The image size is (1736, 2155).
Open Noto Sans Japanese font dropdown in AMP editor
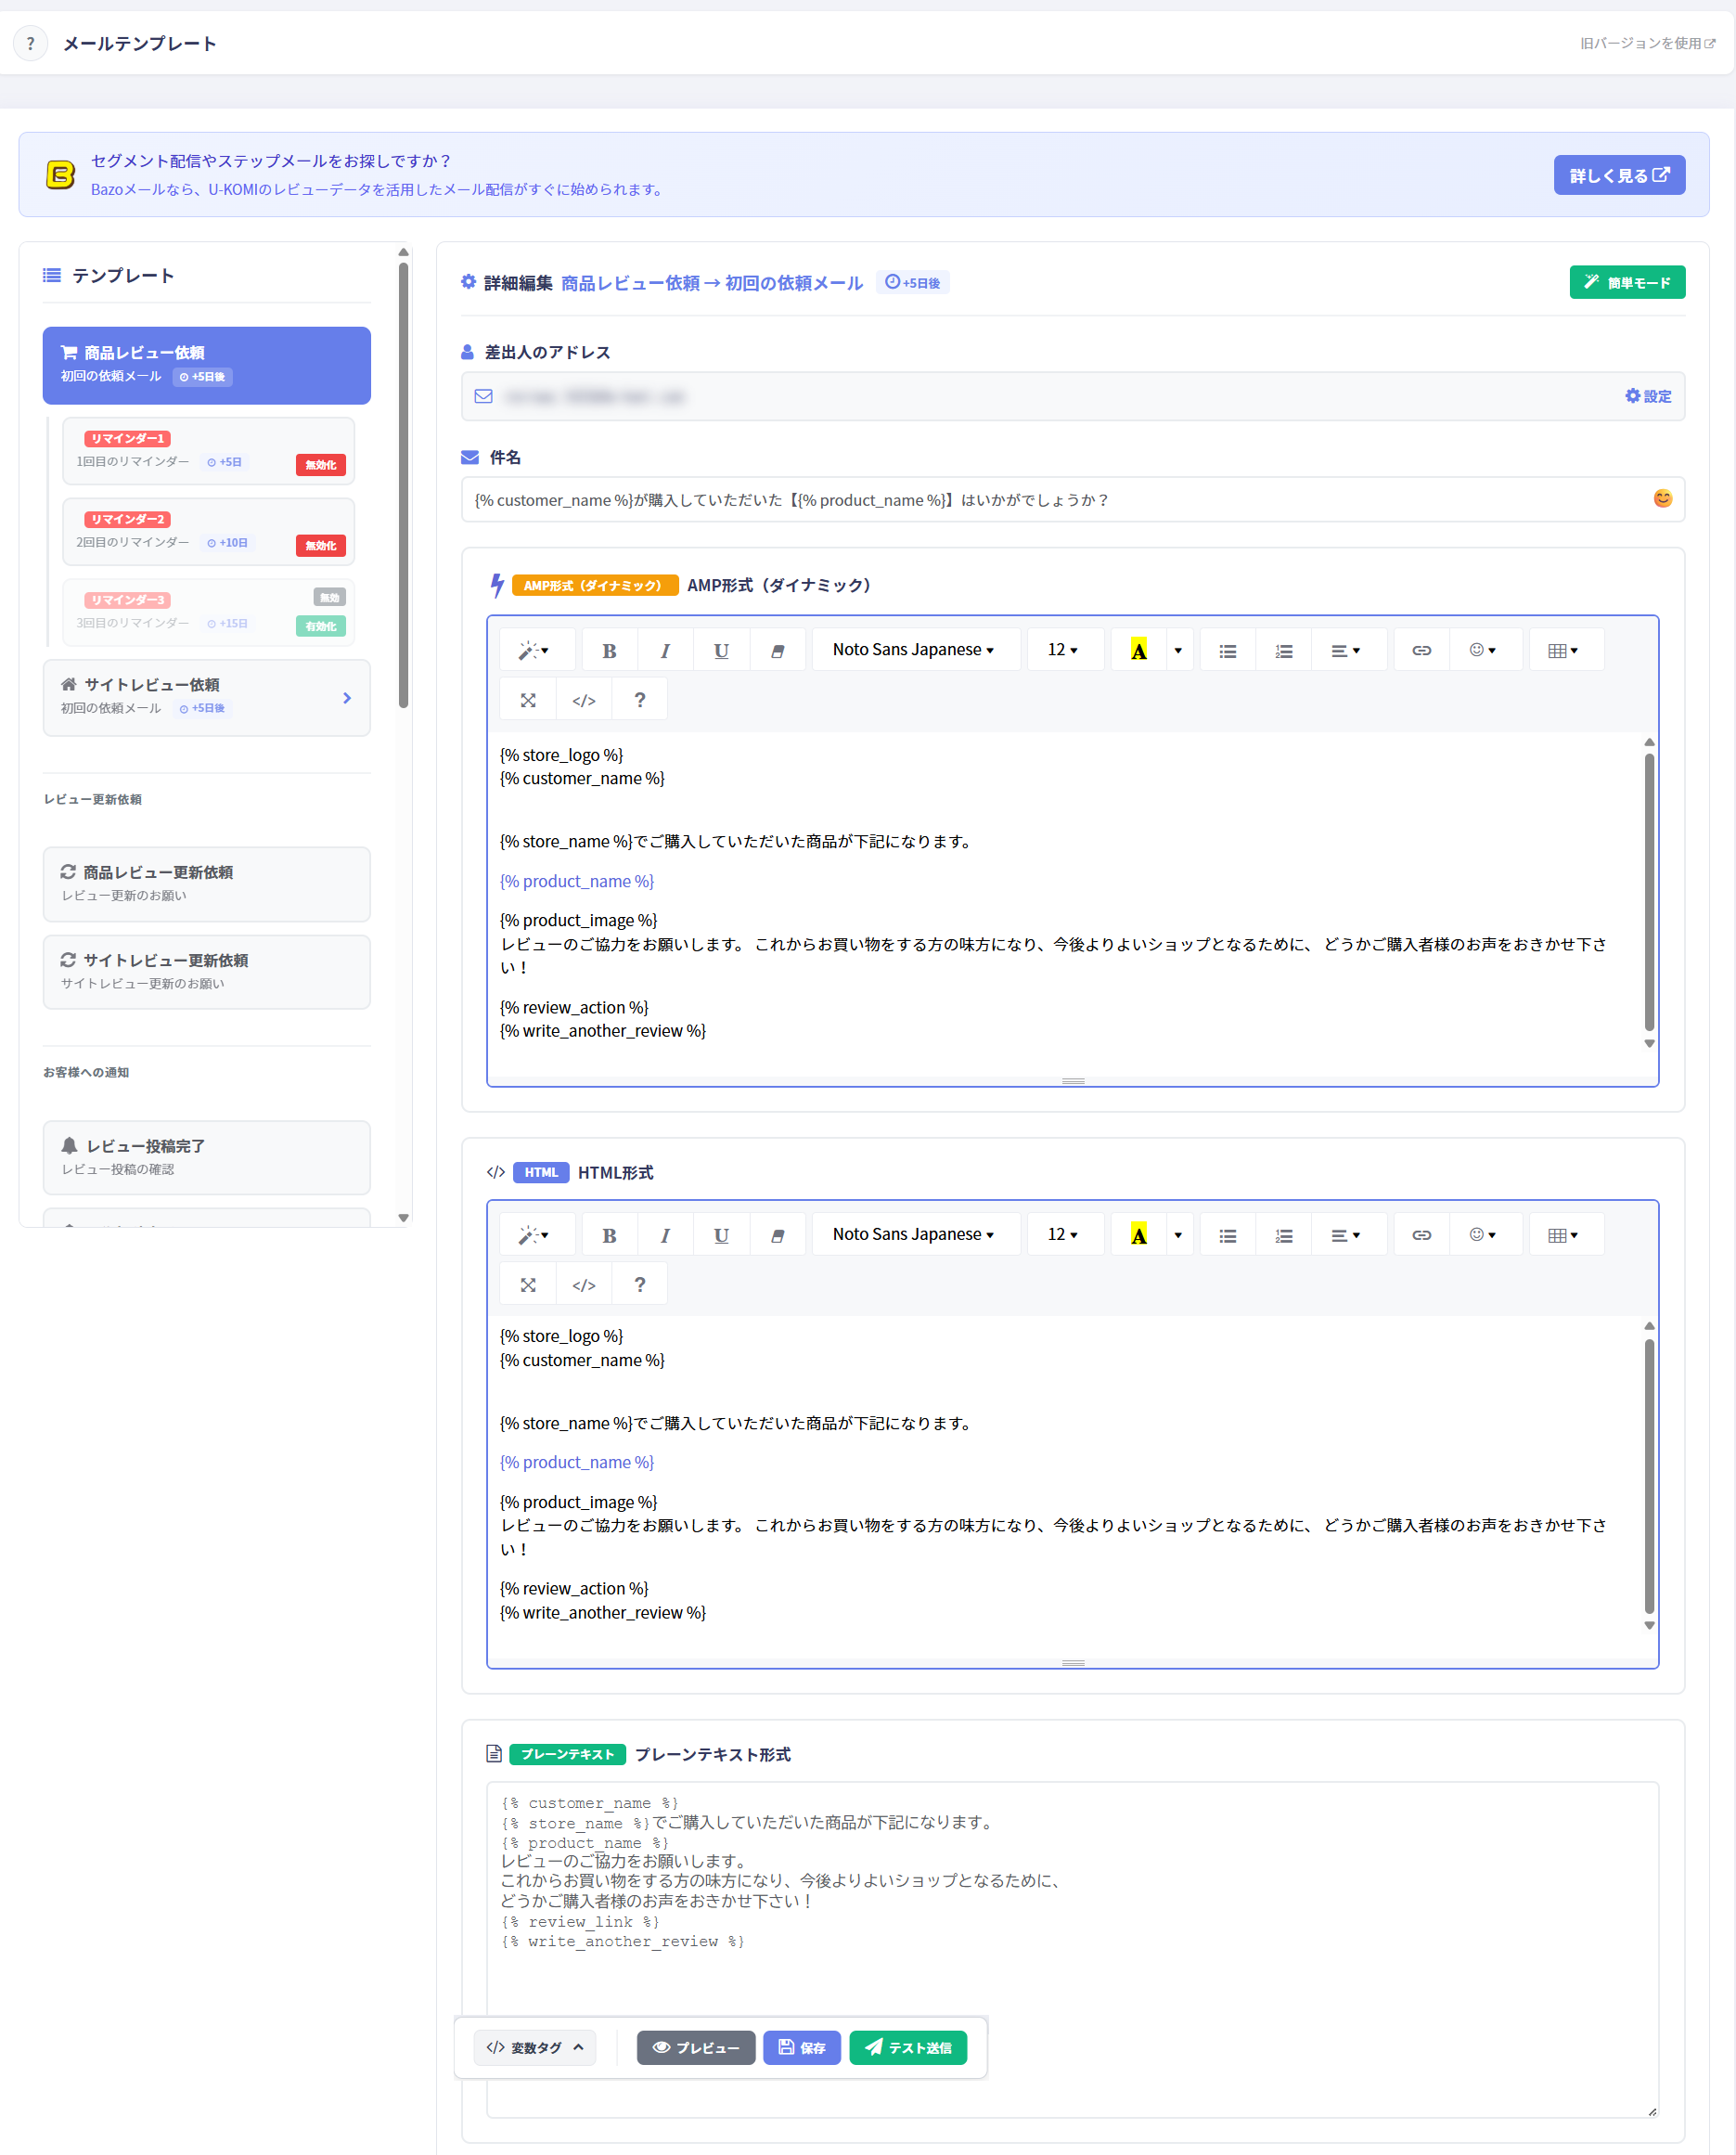pos(914,650)
